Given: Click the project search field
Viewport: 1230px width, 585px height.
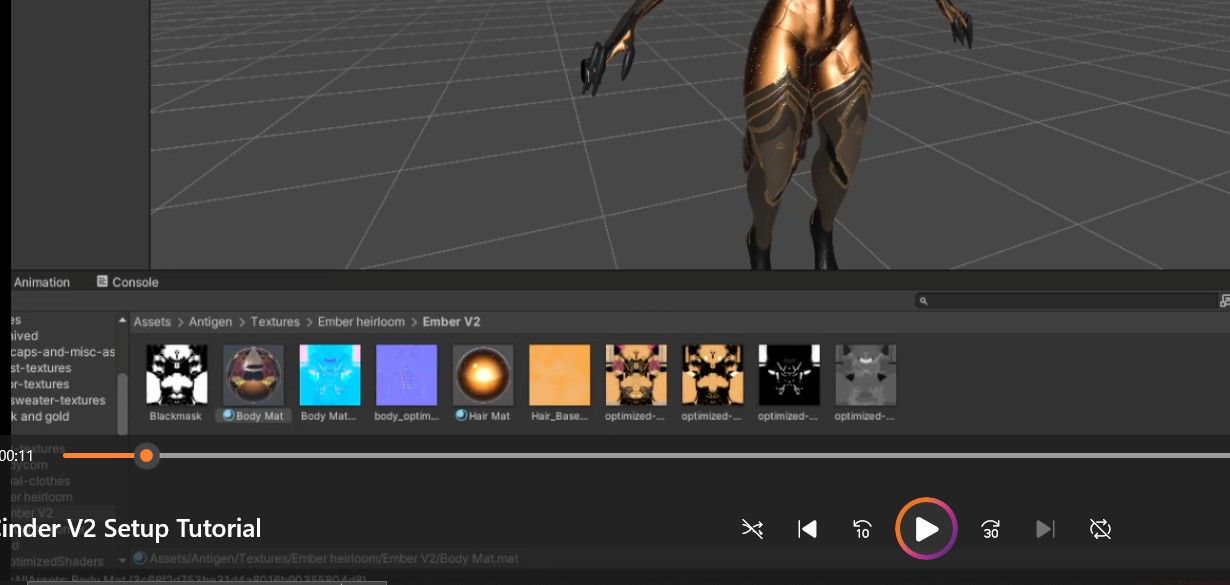Looking at the screenshot, I should coord(1065,300).
